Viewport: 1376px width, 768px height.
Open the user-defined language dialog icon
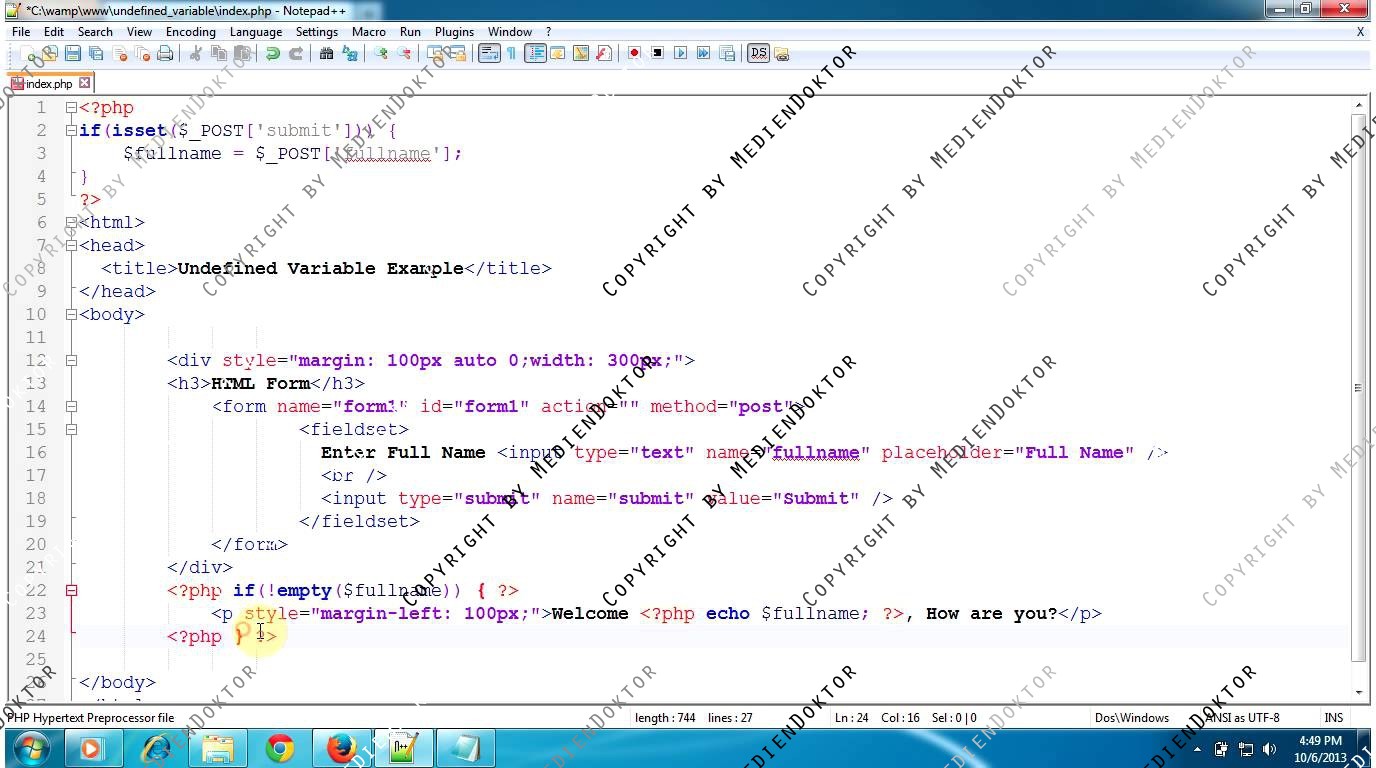pyautogui.click(x=557, y=53)
